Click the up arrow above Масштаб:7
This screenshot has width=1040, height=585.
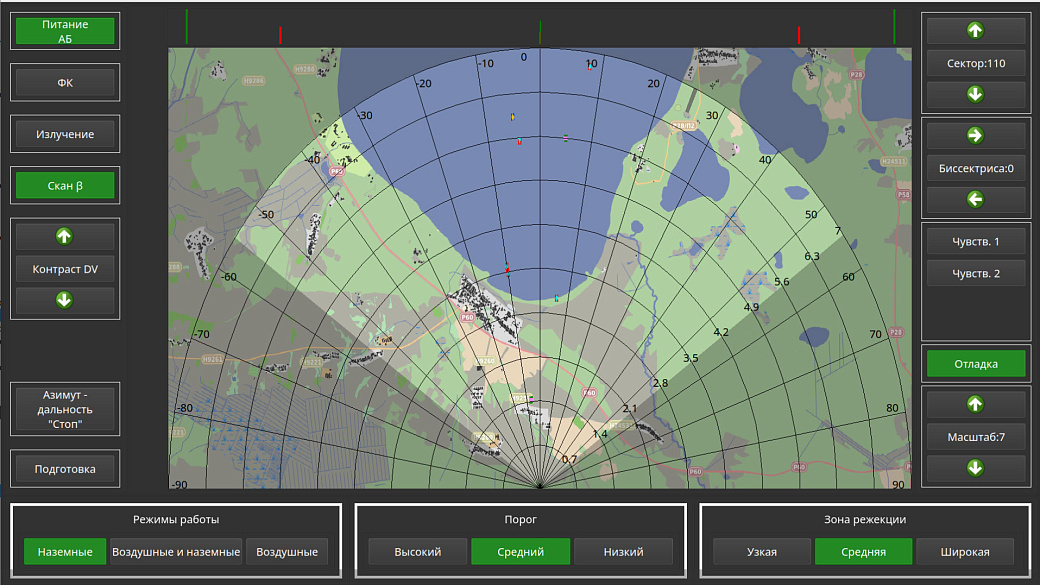(x=975, y=404)
